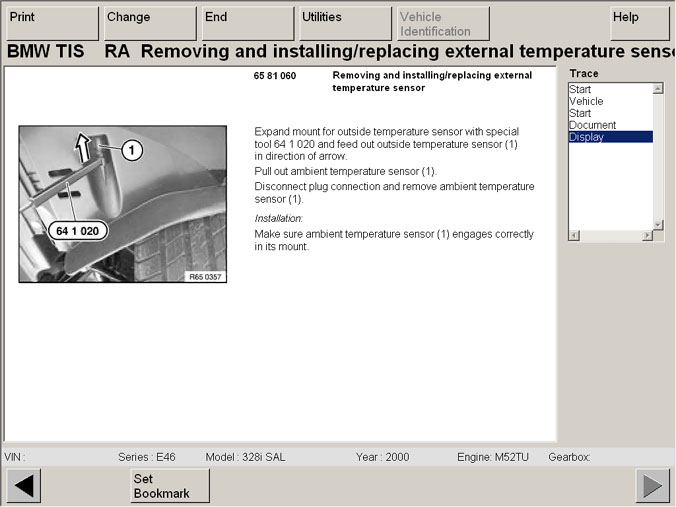Open the Utilities menu
Image resolution: width=676 pixels, height=507 pixels.
345,23
